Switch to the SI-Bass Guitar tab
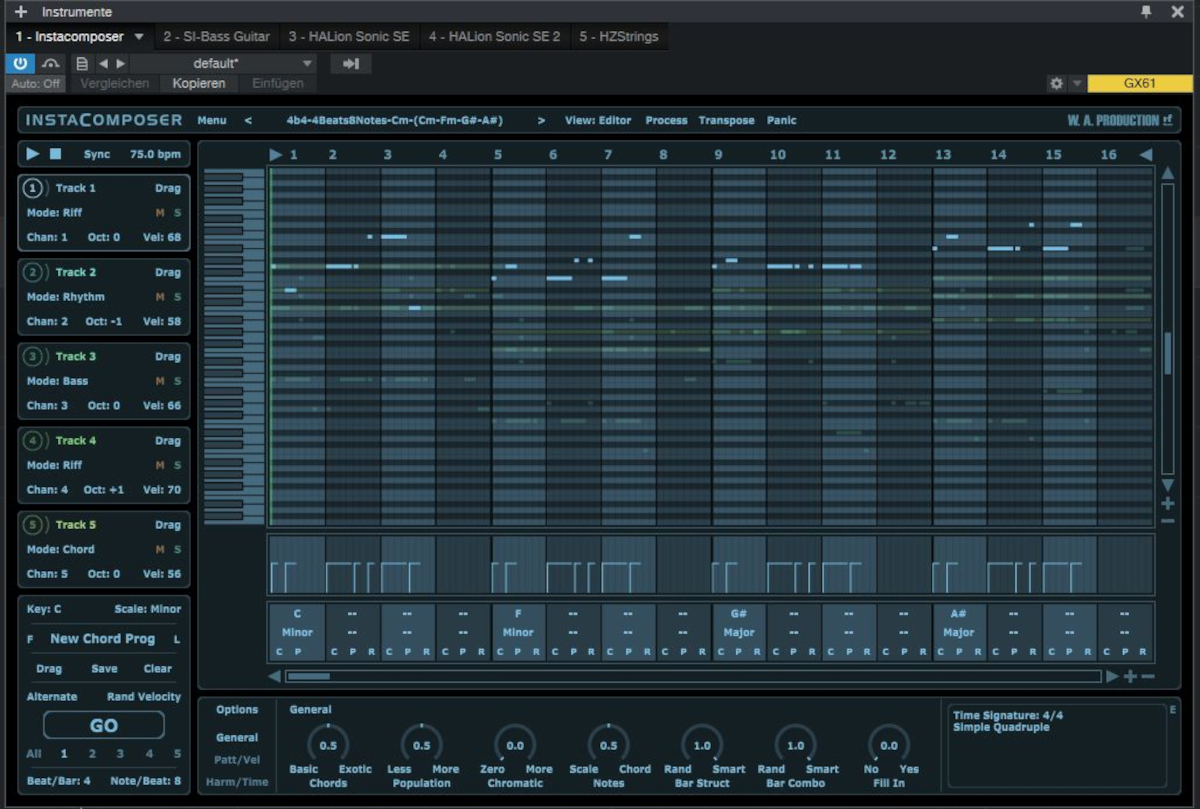The height and width of the screenshot is (809, 1200). point(216,37)
